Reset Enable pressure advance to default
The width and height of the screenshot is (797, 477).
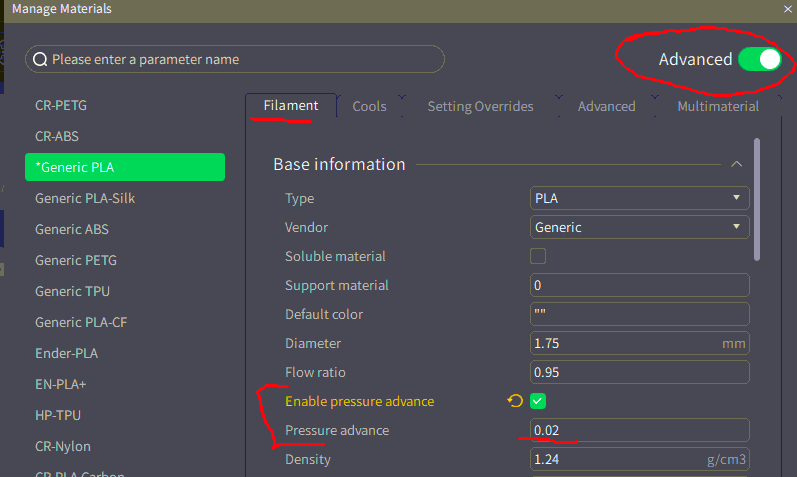(515, 401)
